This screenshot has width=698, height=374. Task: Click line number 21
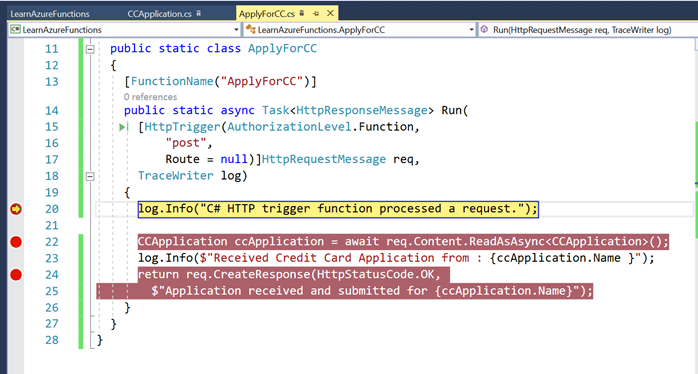52,225
